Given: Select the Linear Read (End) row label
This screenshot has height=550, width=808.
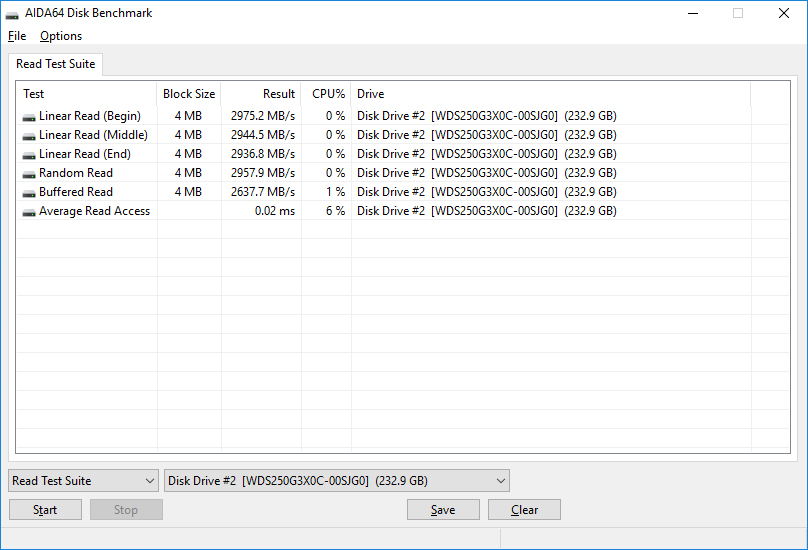Looking at the screenshot, I should click(85, 154).
